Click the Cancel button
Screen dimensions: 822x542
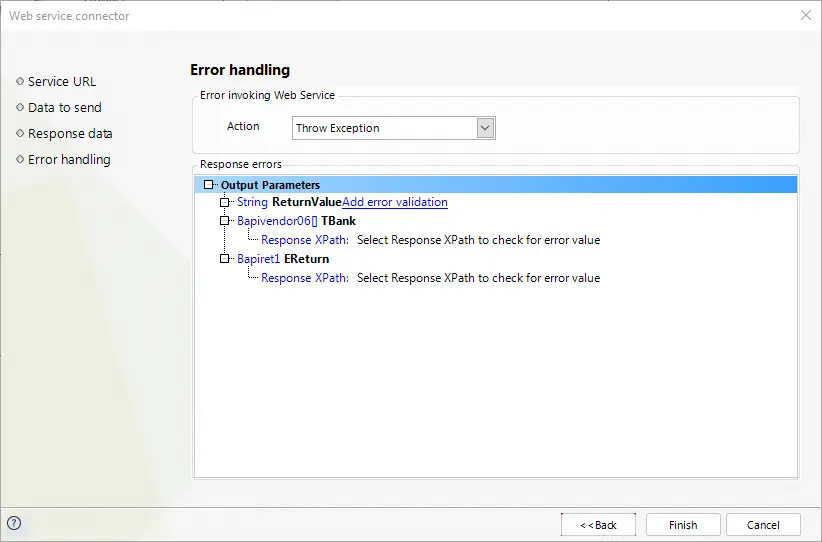click(x=763, y=525)
